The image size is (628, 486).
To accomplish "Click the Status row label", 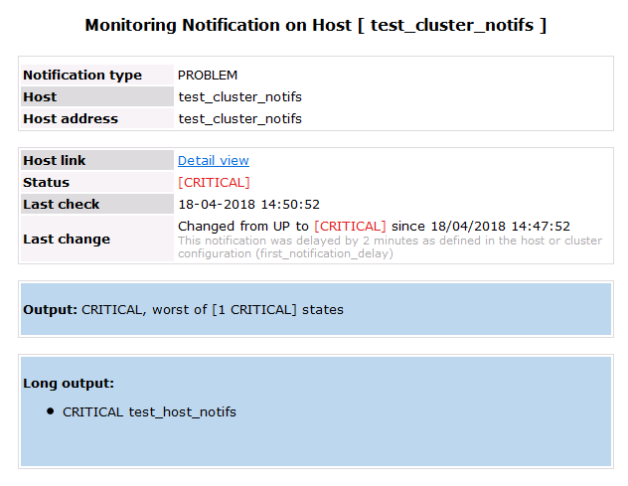I will point(45,183).
